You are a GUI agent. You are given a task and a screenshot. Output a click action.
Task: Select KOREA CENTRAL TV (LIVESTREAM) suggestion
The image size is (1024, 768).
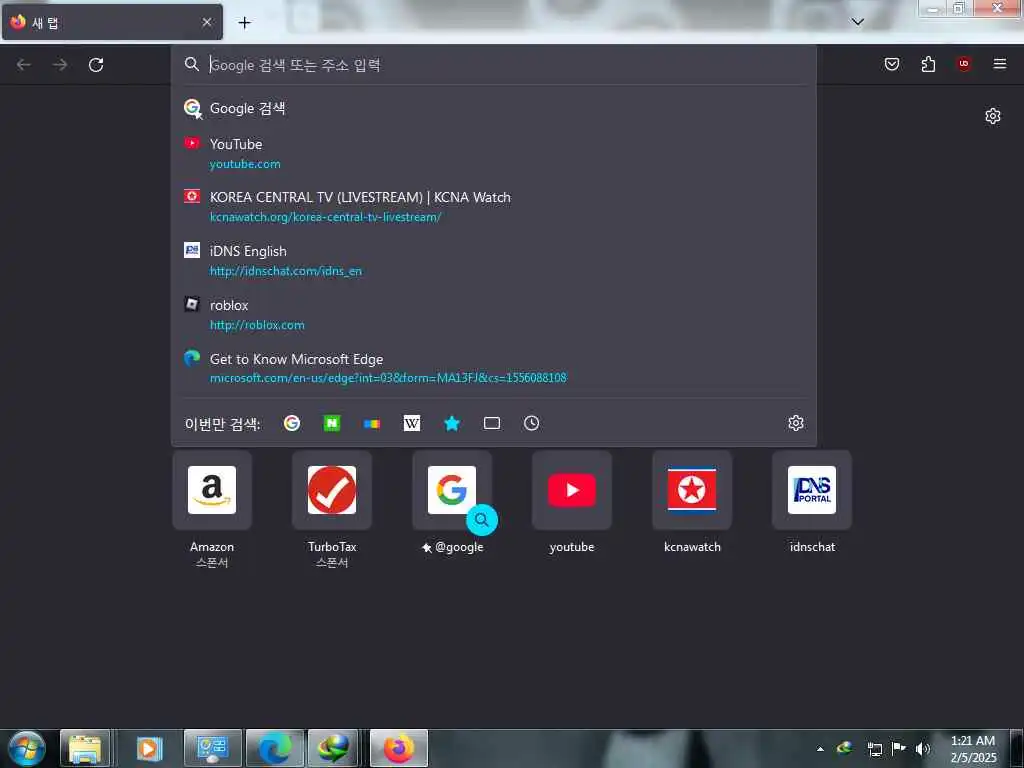tap(494, 206)
